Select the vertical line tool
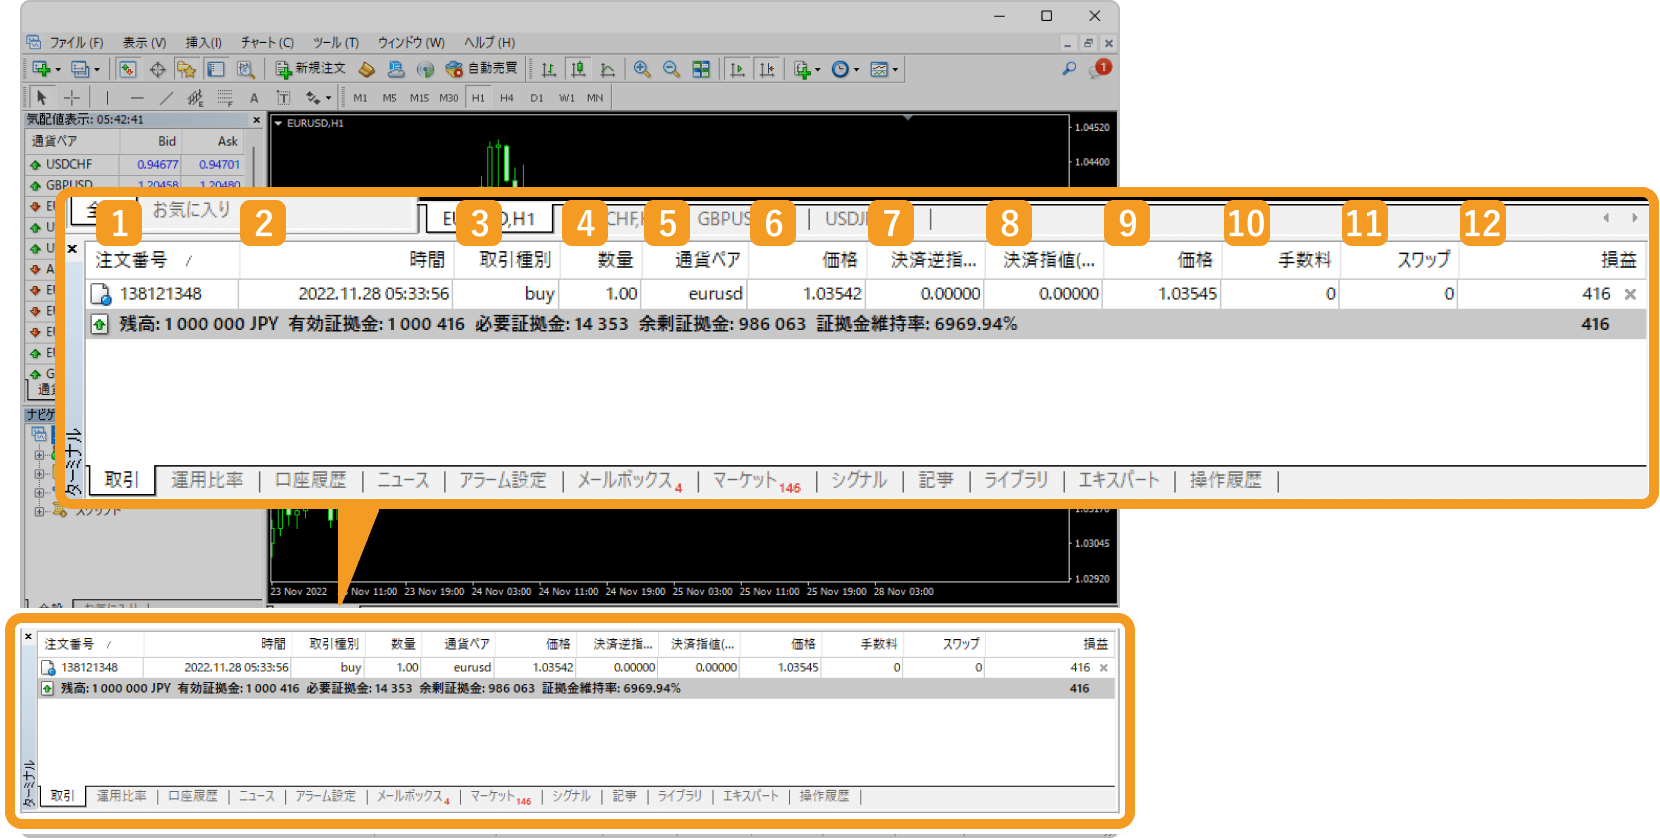This screenshot has width=1660, height=838. 107,97
